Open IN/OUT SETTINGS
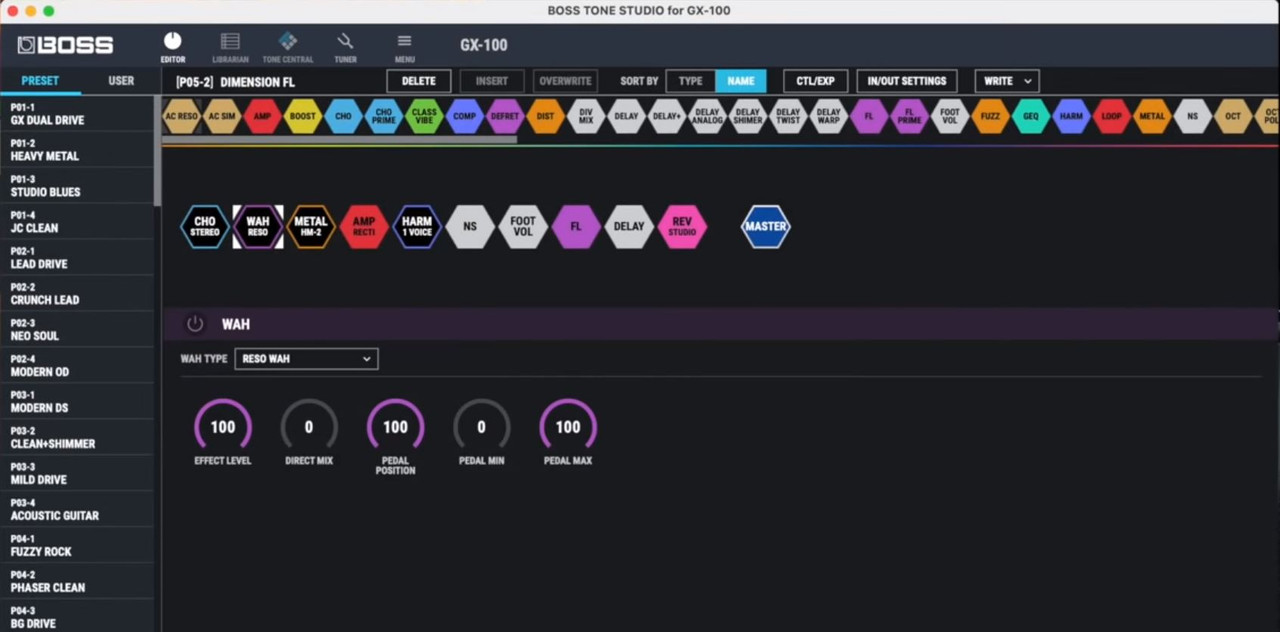Screen dimensions: 1280x632 (x=907, y=81)
